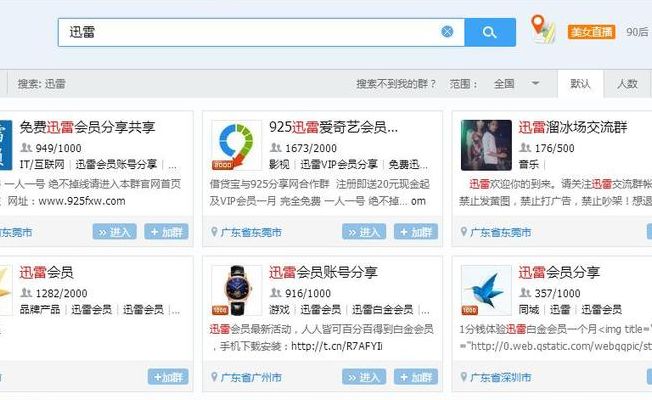Click 加群 in 迅雷会员 1282/2000 card
The width and height of the screenshot is (652, 400).
168,377
